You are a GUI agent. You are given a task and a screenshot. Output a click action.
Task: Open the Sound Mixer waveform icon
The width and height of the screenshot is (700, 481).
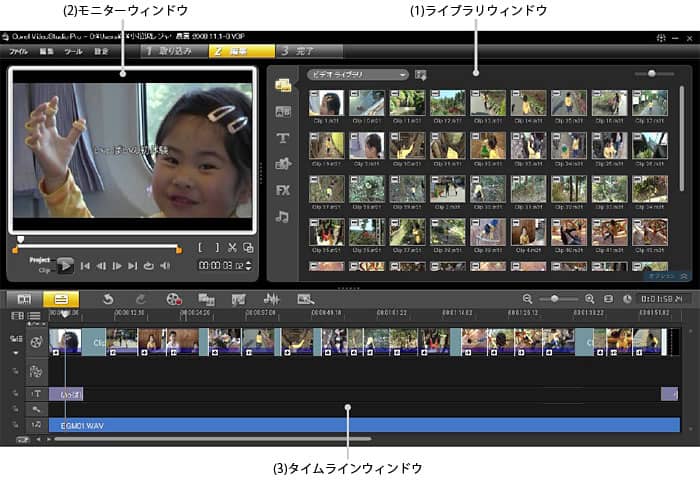[270, 298]
